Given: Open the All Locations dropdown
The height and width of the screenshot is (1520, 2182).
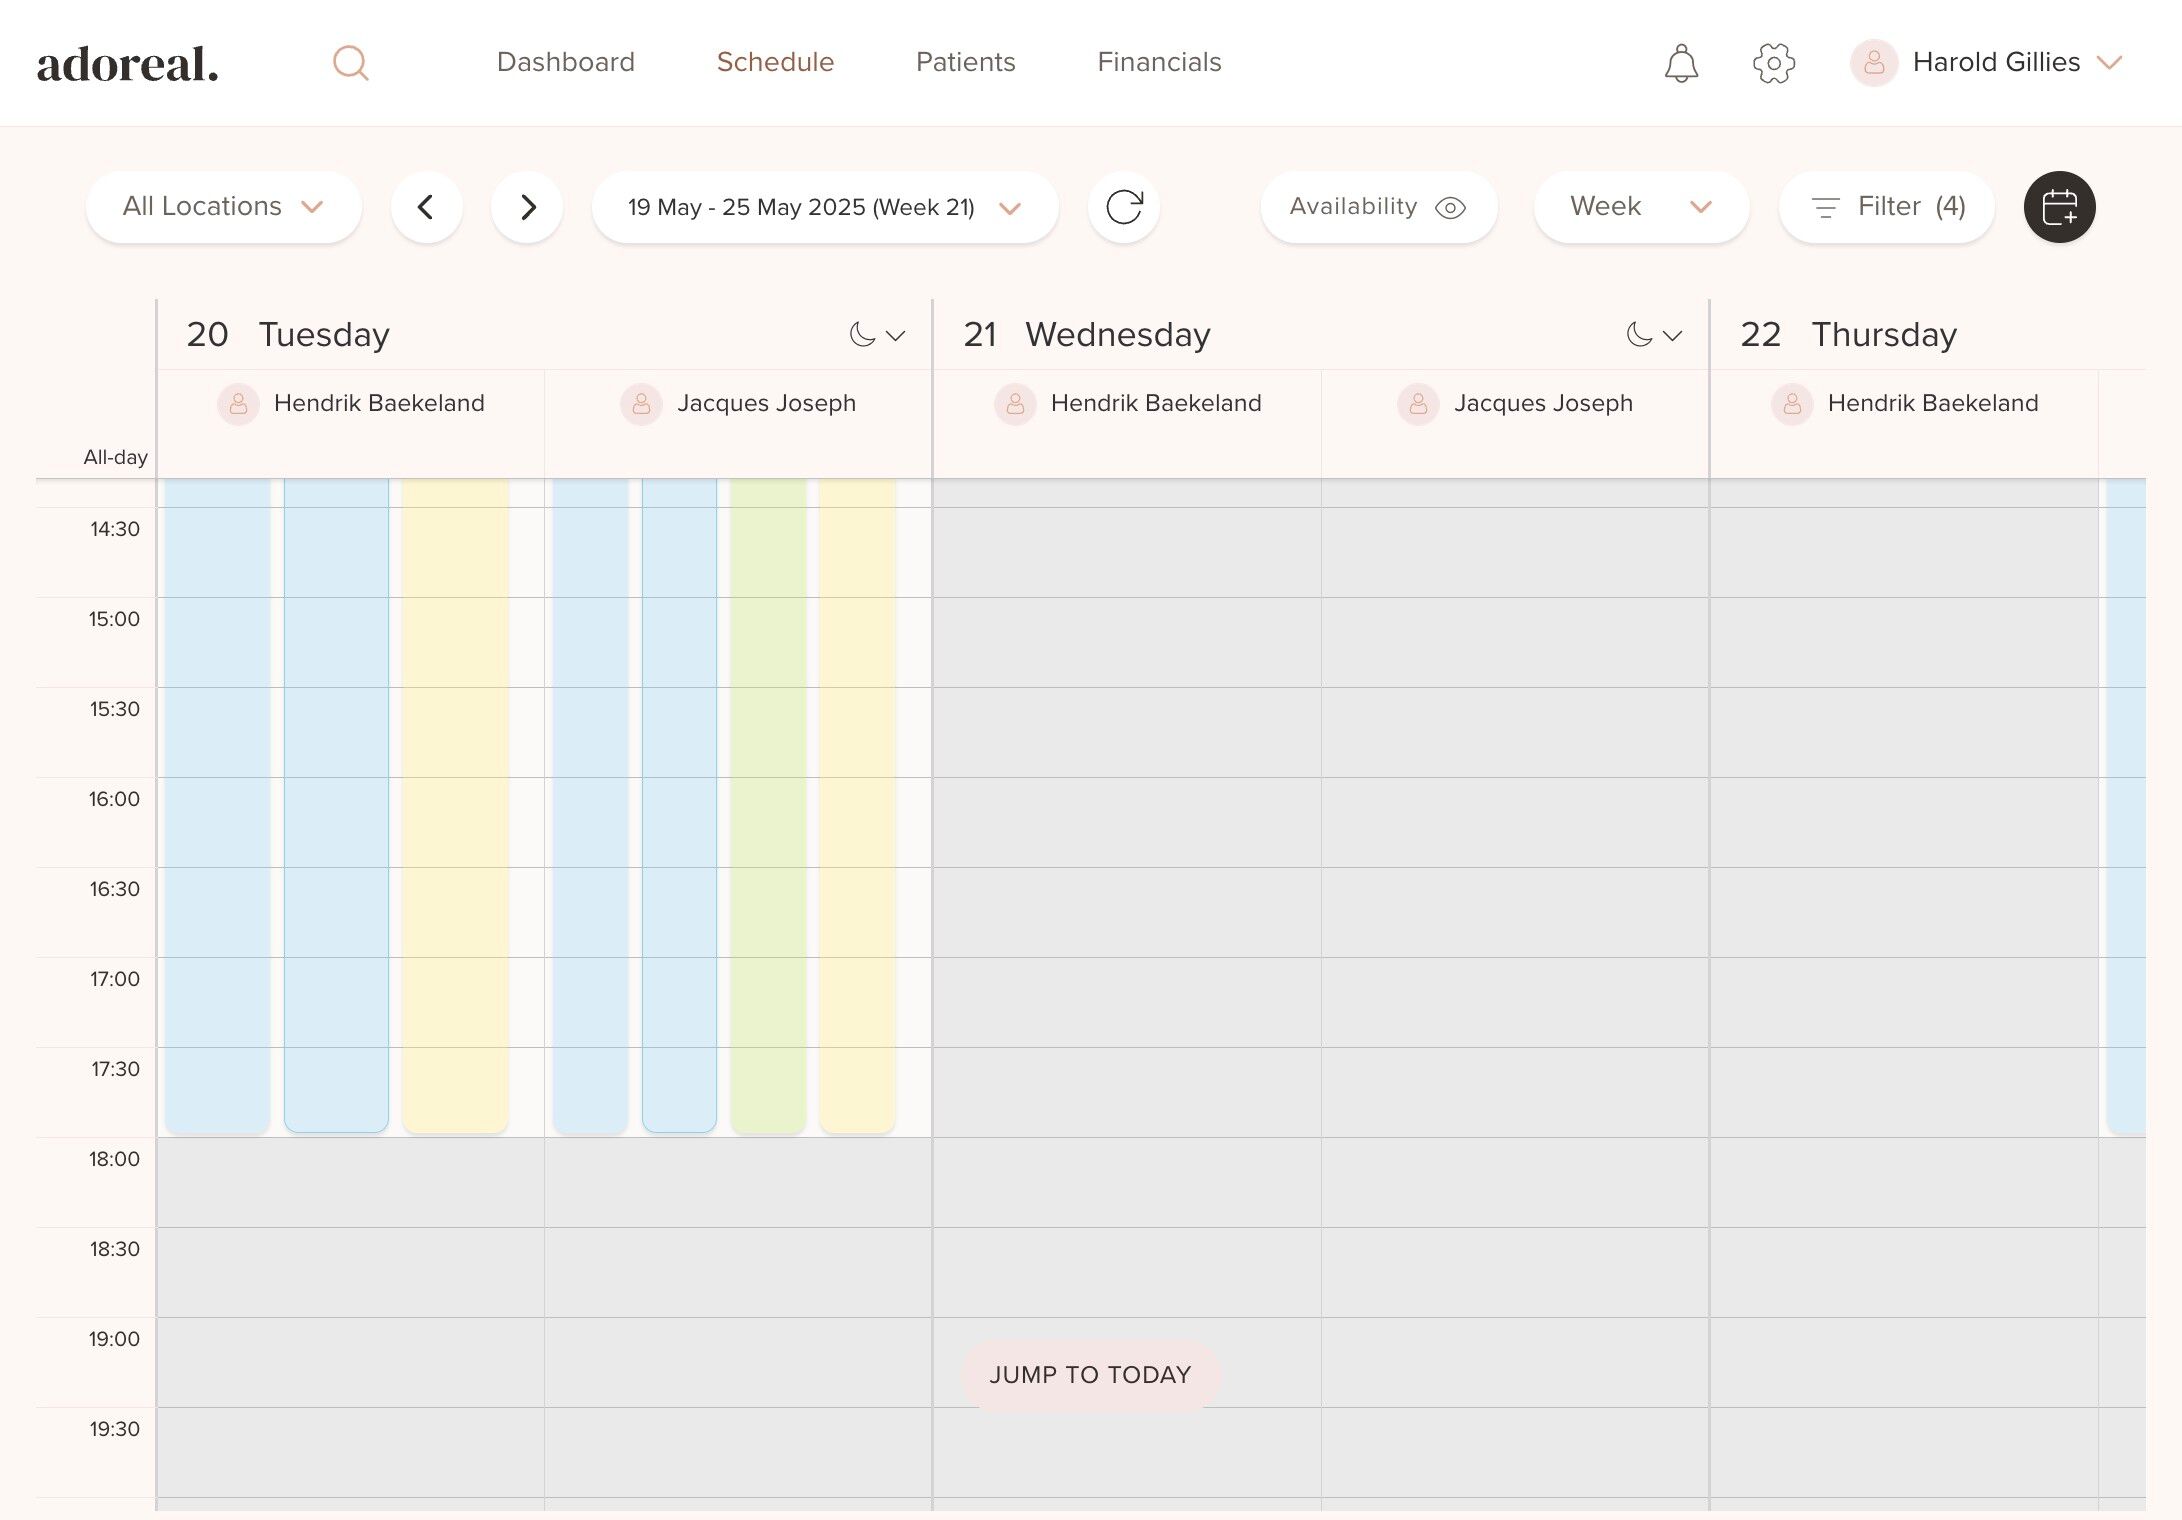Looking at the screenshot, I should pyautogui.click(x=223, y=207).
